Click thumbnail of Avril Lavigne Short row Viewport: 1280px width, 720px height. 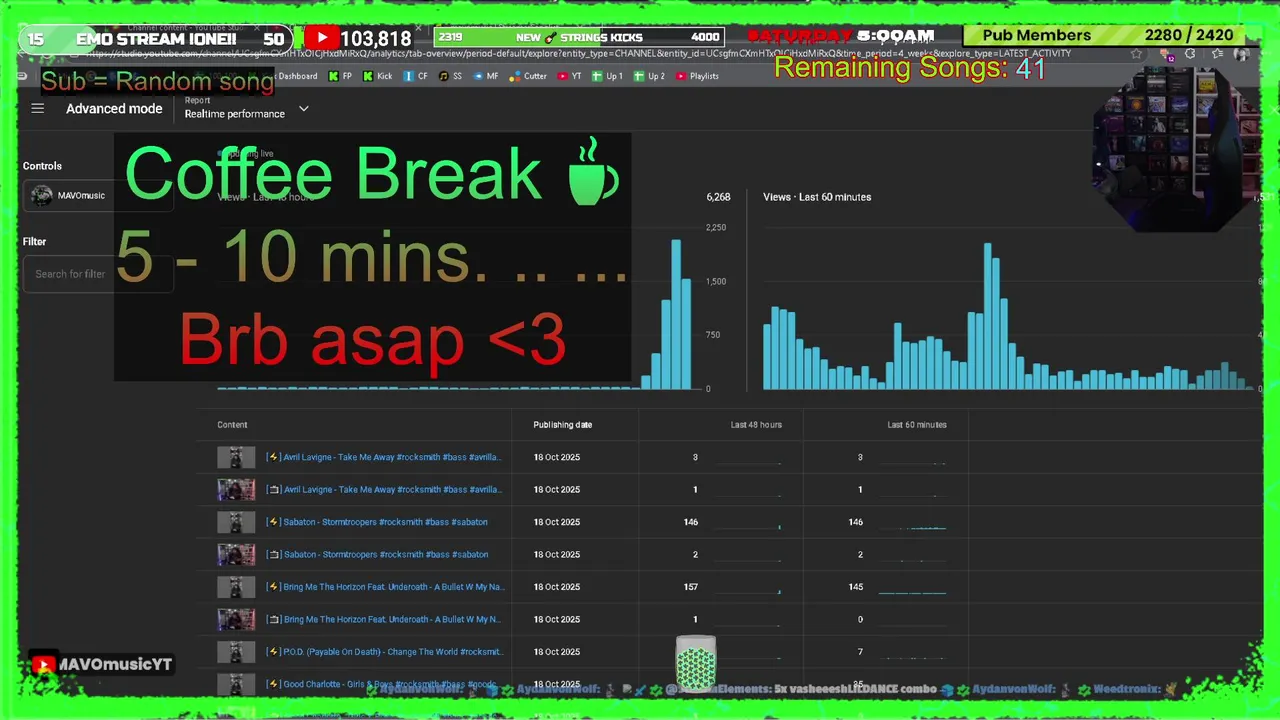236,458
